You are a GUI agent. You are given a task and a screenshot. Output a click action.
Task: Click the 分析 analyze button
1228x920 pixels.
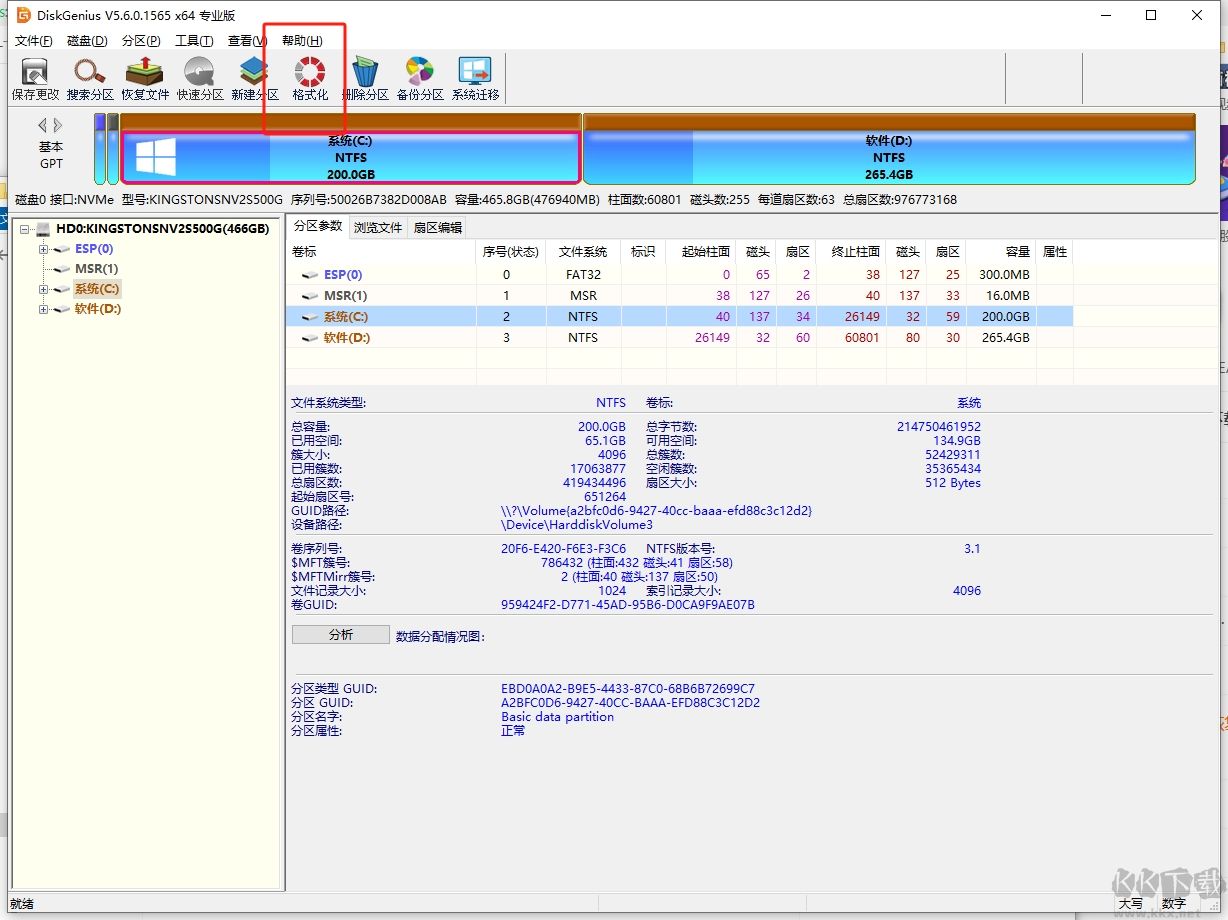coord(340,635)
